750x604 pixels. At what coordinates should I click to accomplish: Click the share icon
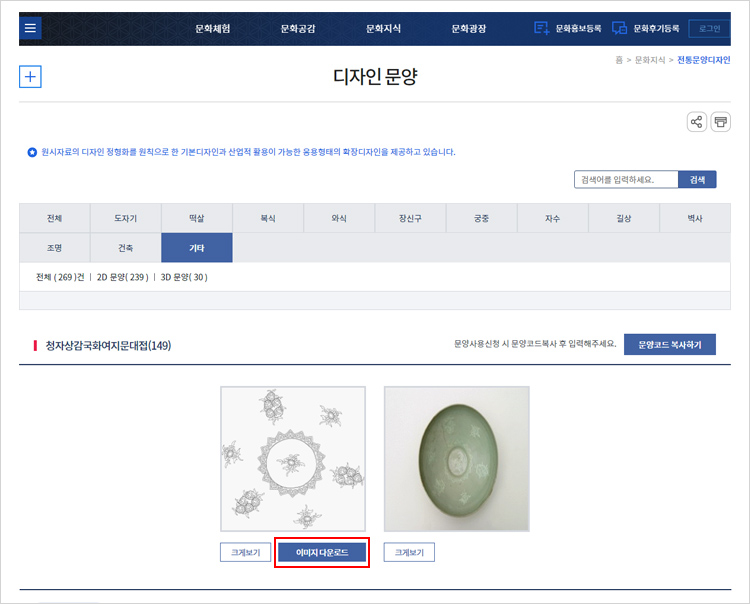(696, 122)
